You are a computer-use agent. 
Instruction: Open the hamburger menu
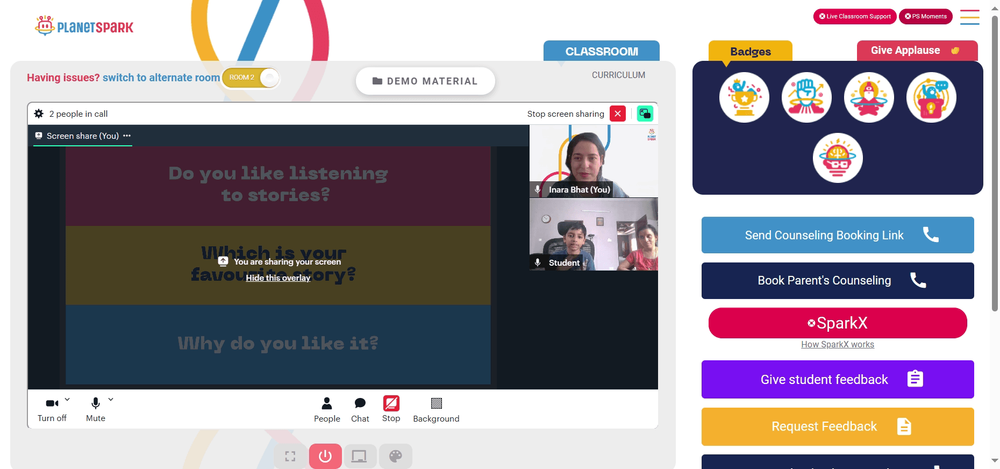click(969, 17)
